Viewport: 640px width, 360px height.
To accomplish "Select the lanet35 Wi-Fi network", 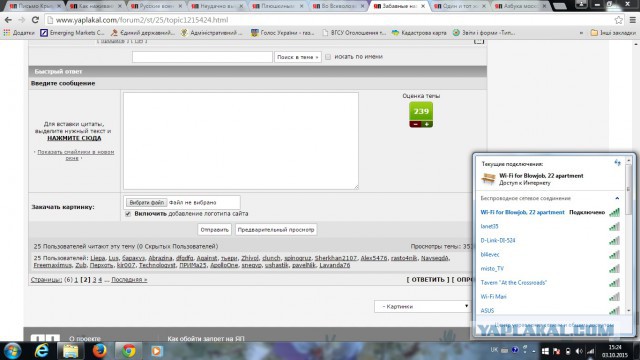I will [x=550, y=227].
